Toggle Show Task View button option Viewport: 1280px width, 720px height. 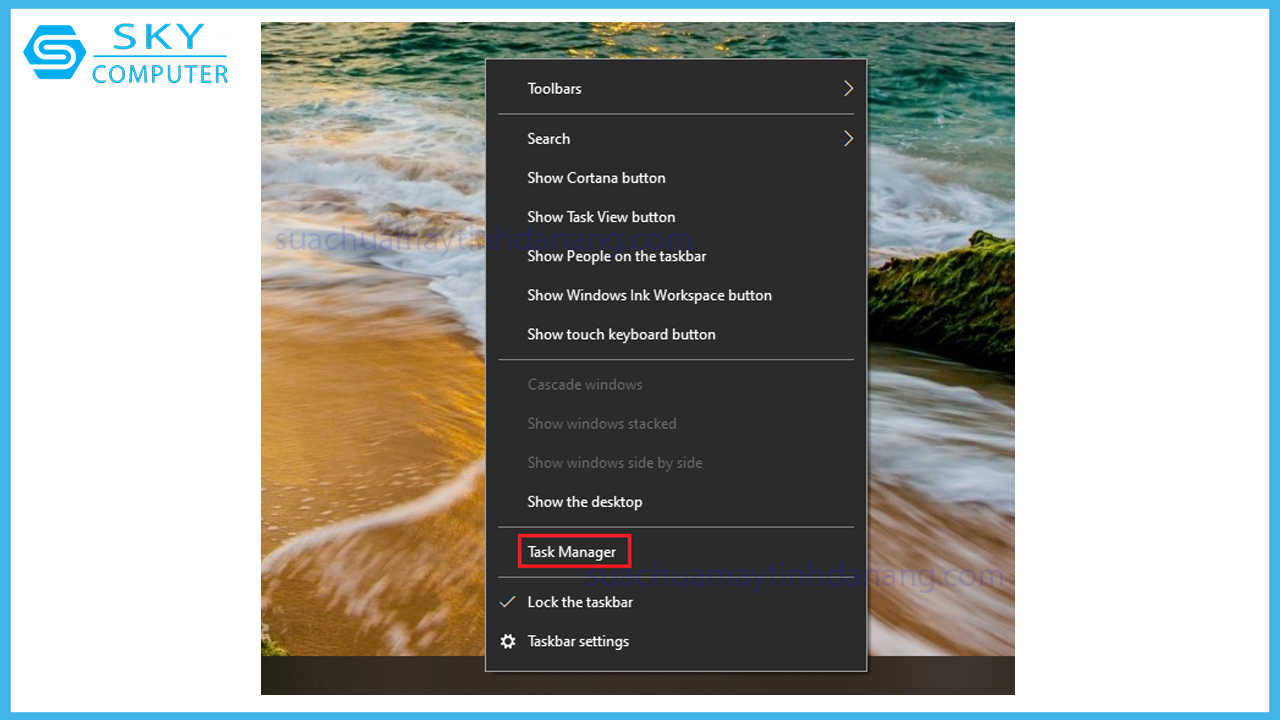coord(601,217)
